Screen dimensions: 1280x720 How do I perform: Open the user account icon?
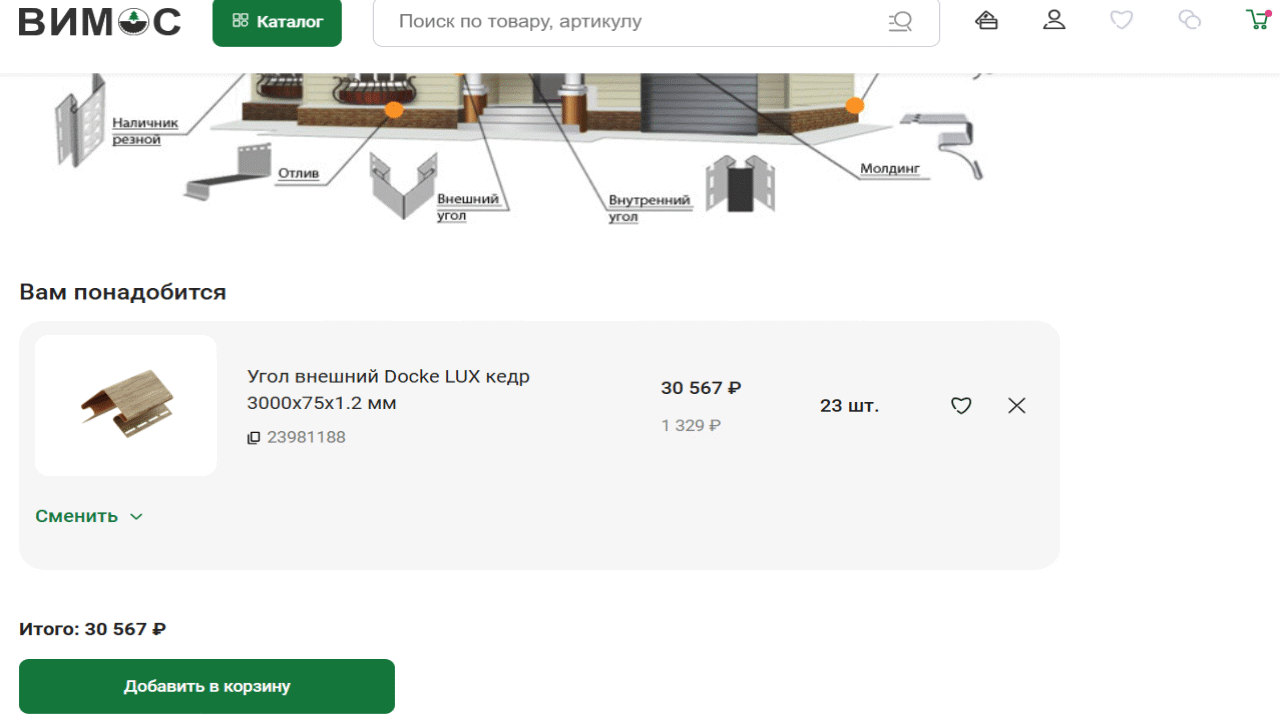coord(1054,20)
